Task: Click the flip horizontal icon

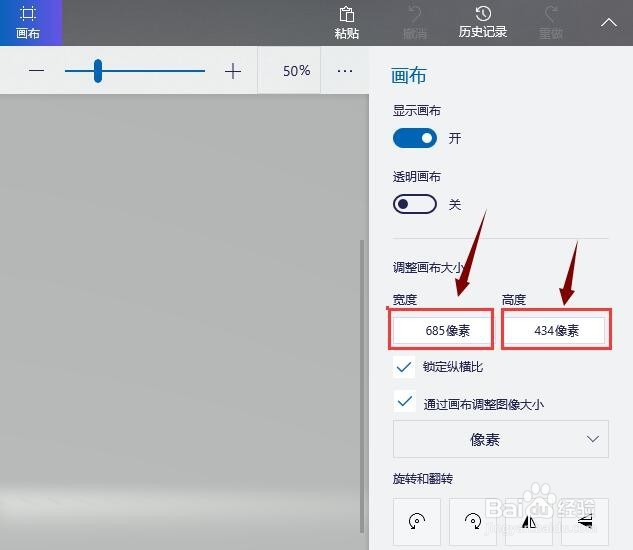Action: tap(529, 521)
